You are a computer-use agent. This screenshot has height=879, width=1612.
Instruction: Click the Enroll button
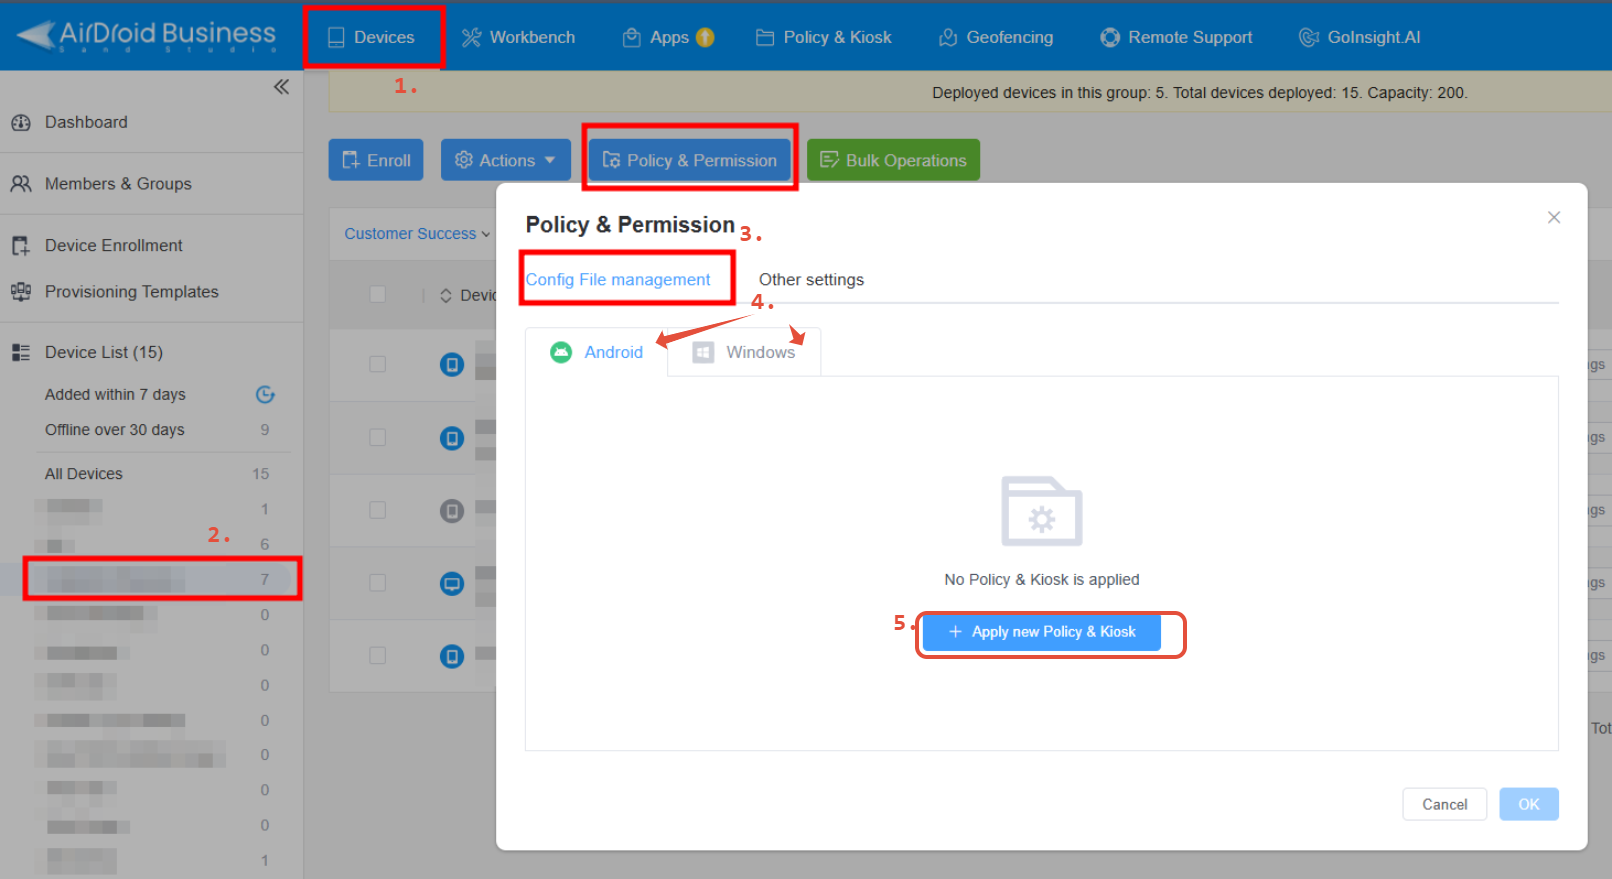[376, 160]
